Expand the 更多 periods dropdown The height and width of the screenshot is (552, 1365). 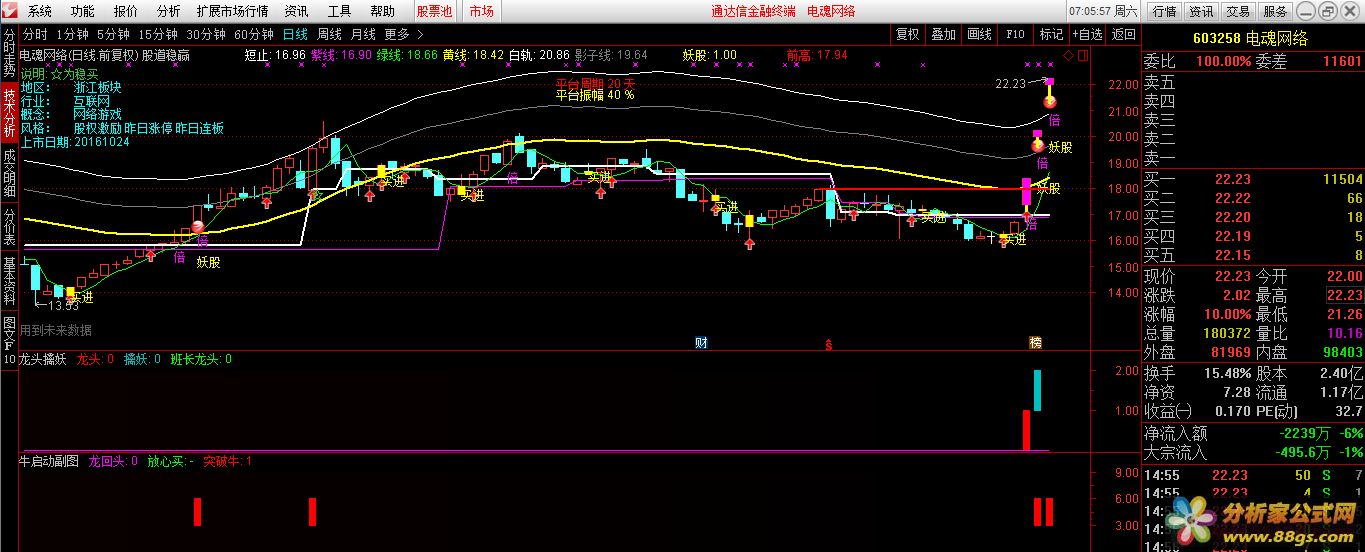pos(403,34)
